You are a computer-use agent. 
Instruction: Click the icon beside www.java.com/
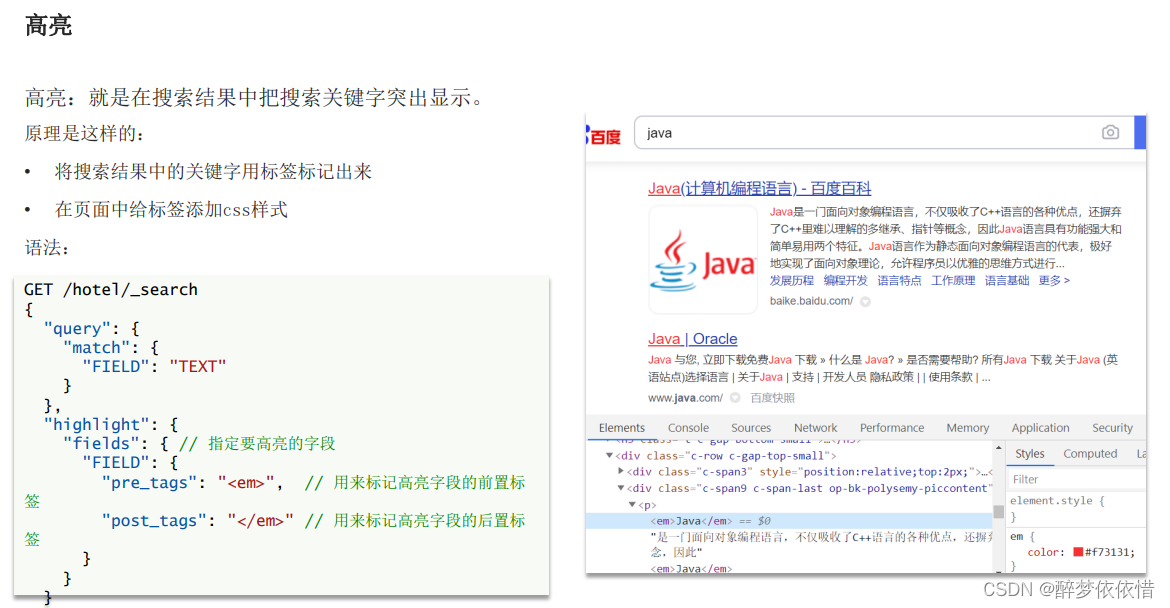(735, 398)
